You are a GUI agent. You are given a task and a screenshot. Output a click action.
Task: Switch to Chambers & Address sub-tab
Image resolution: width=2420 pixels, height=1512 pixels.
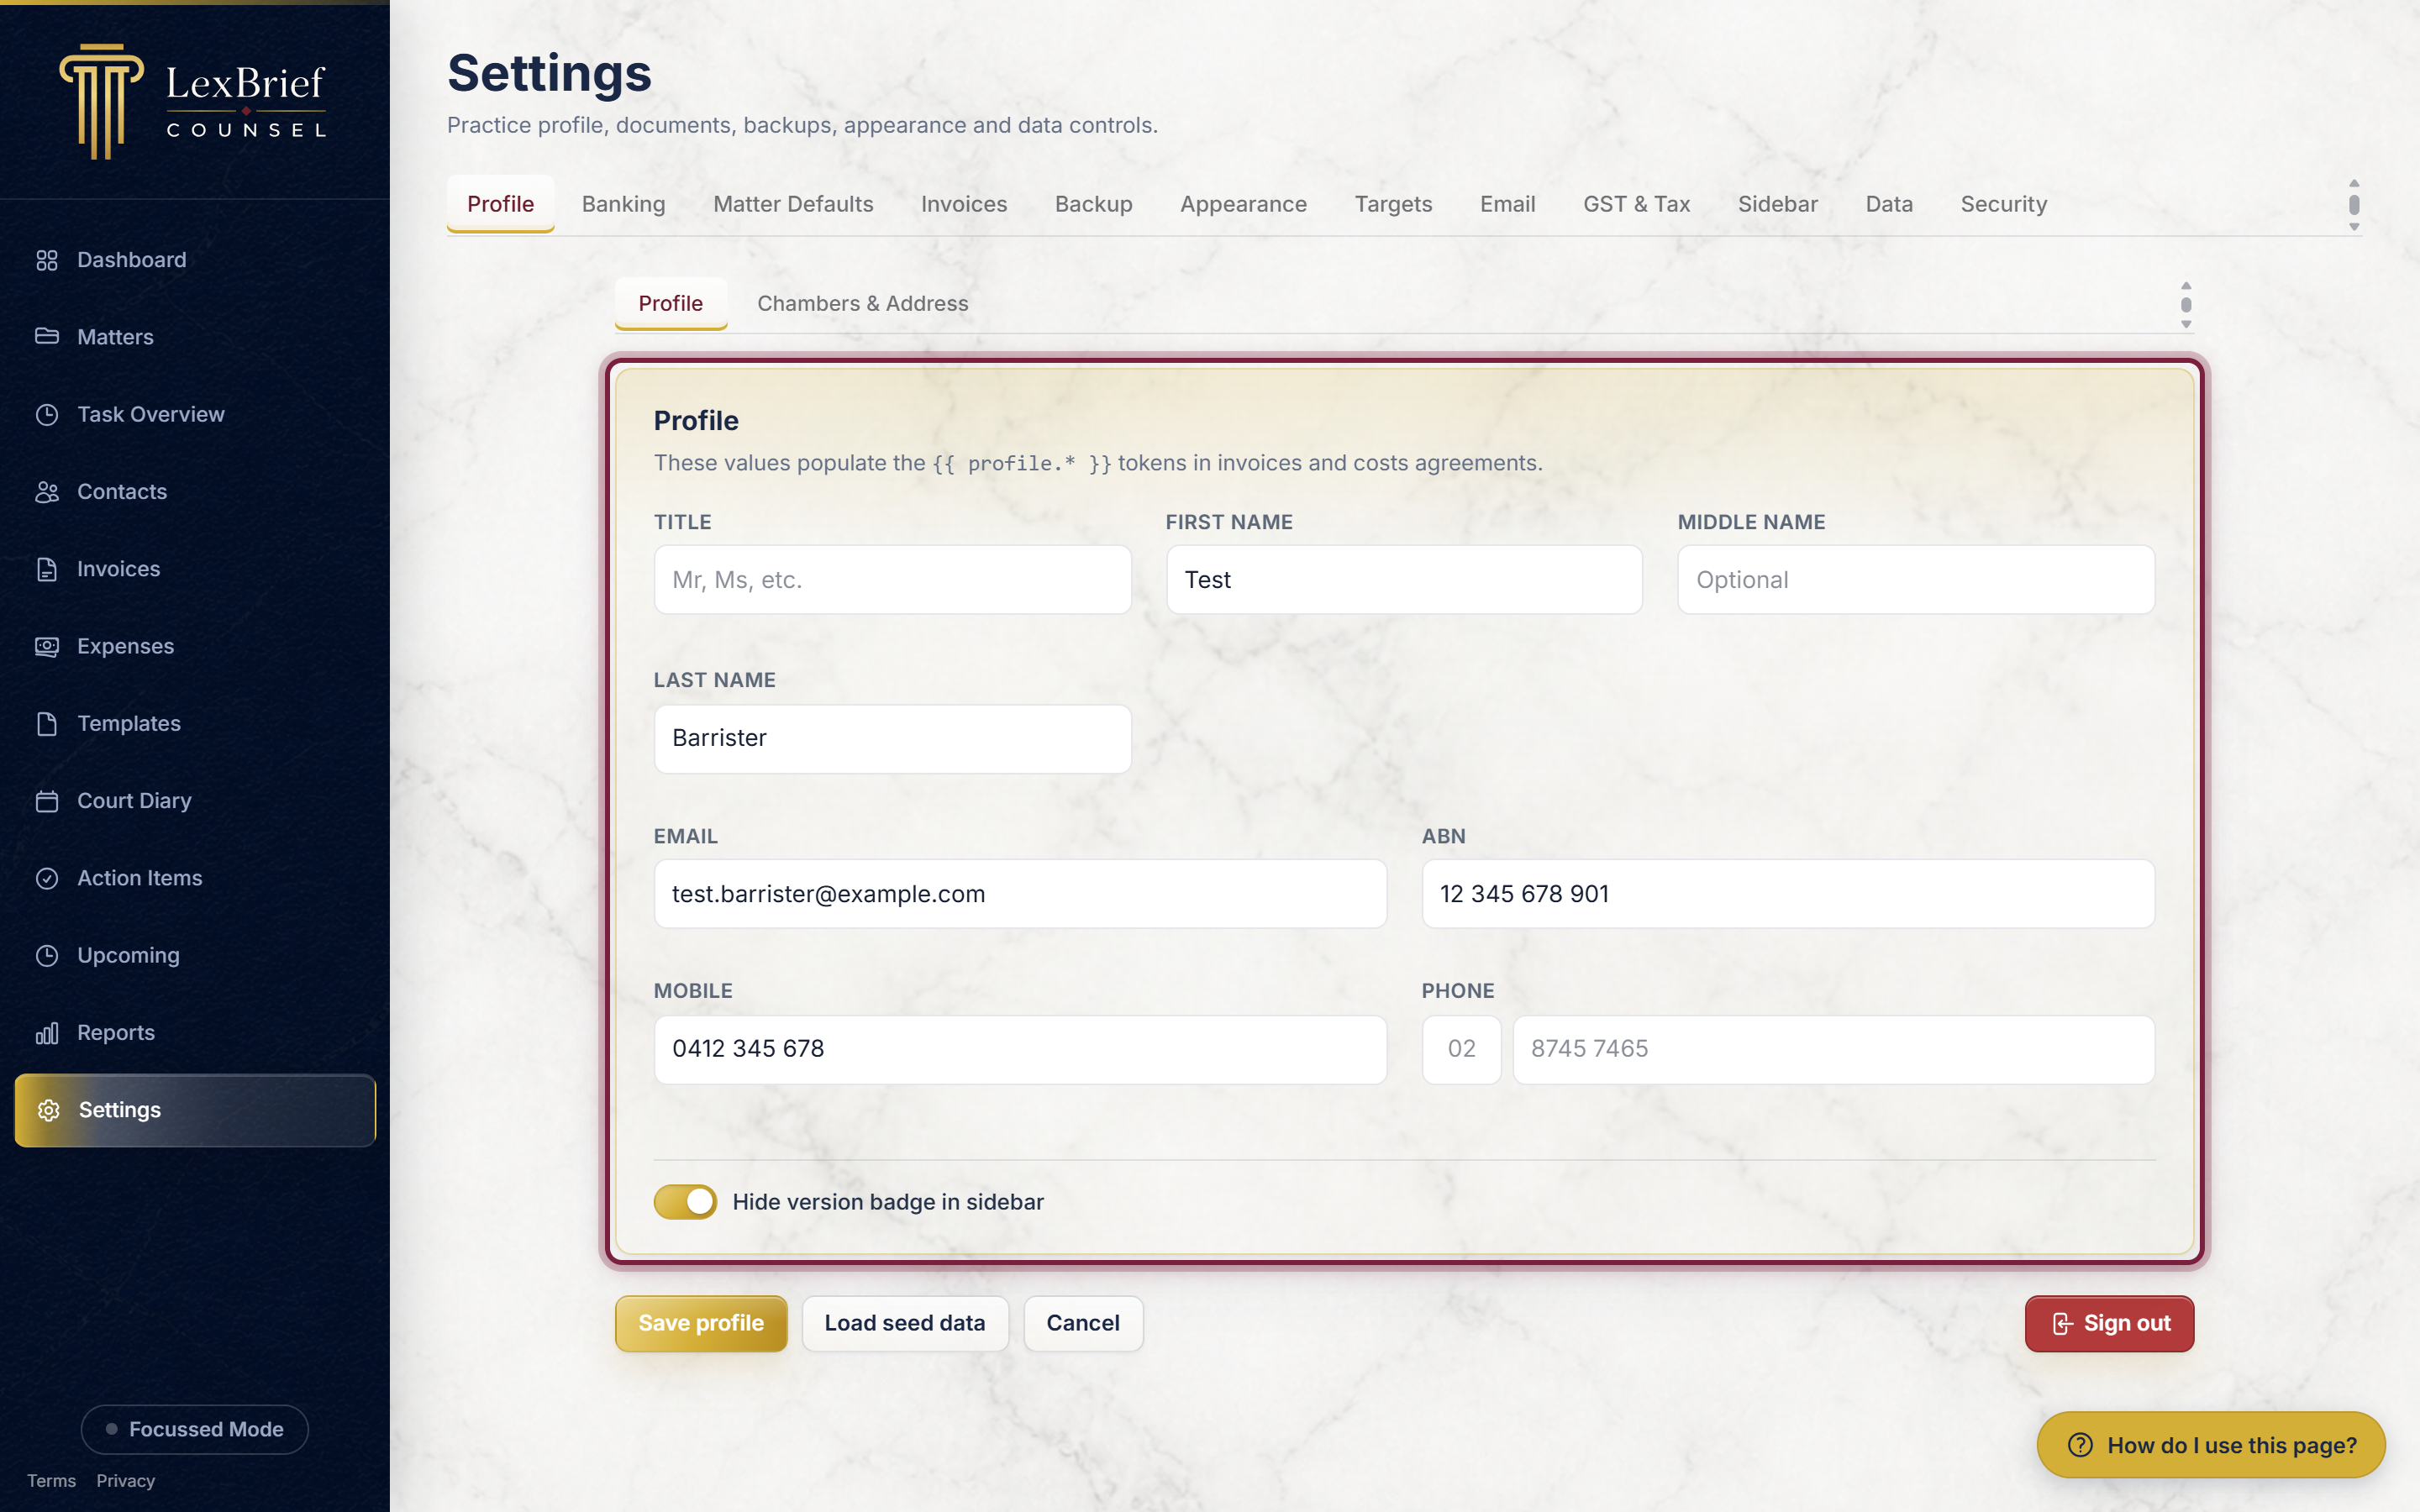tap(862, 303)
